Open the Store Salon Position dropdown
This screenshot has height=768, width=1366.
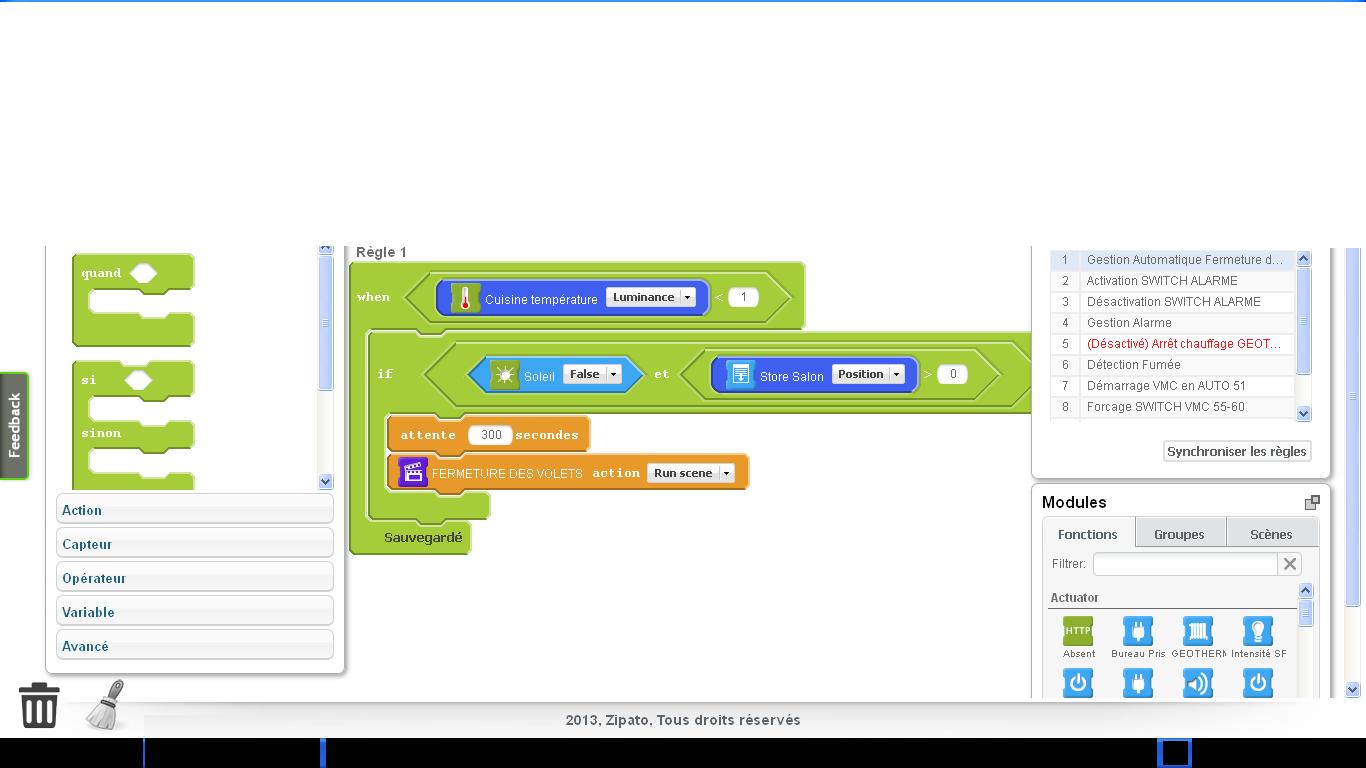click(x=868, y=374)
